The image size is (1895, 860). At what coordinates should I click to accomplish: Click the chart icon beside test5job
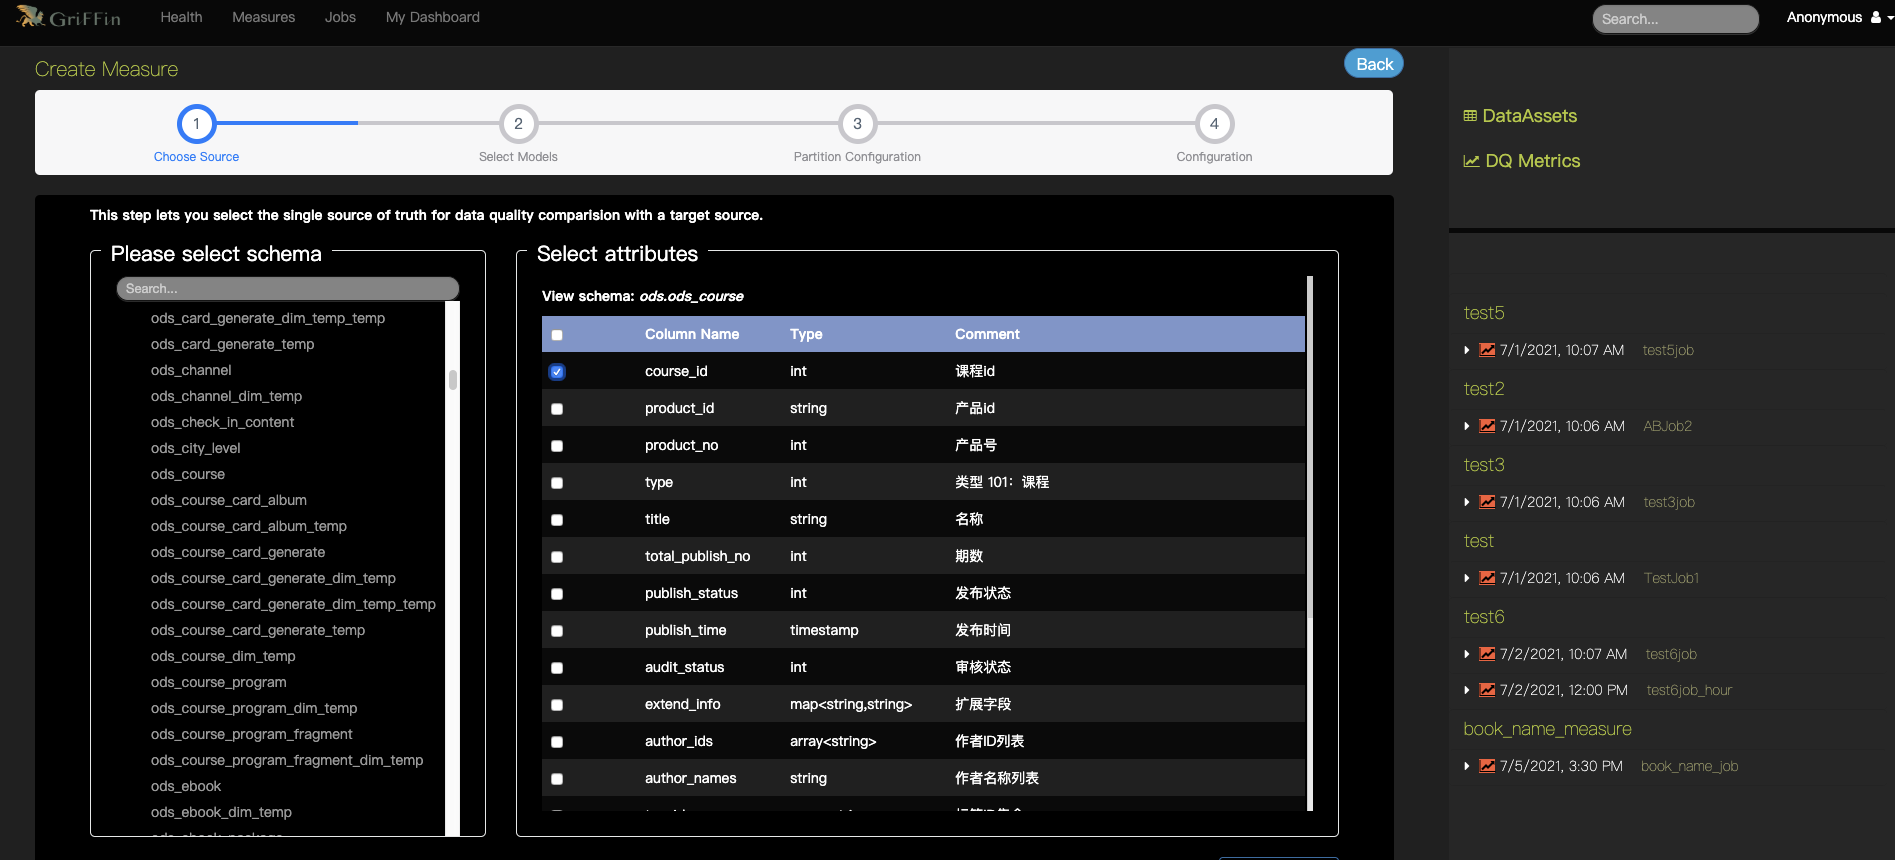(x=1487, y=350)
